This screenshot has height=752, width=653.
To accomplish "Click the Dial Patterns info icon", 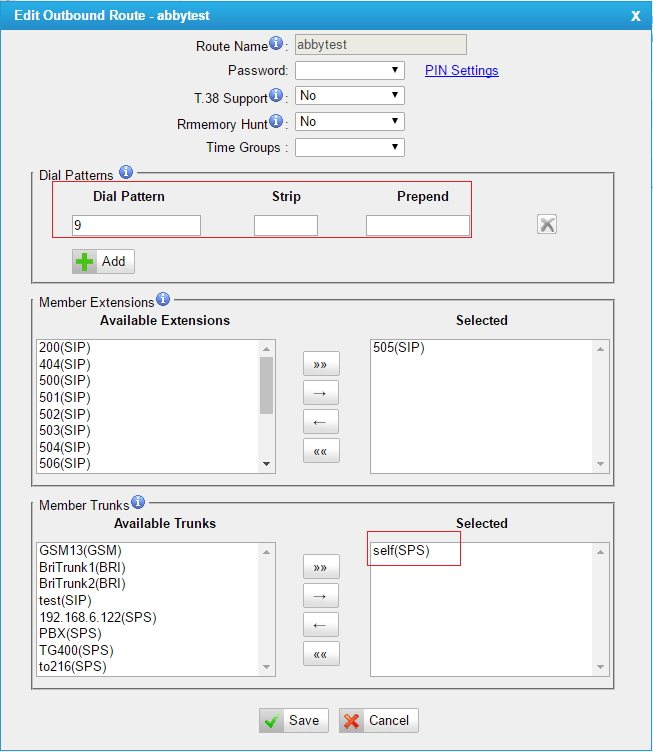I will (x=126, y=172).
